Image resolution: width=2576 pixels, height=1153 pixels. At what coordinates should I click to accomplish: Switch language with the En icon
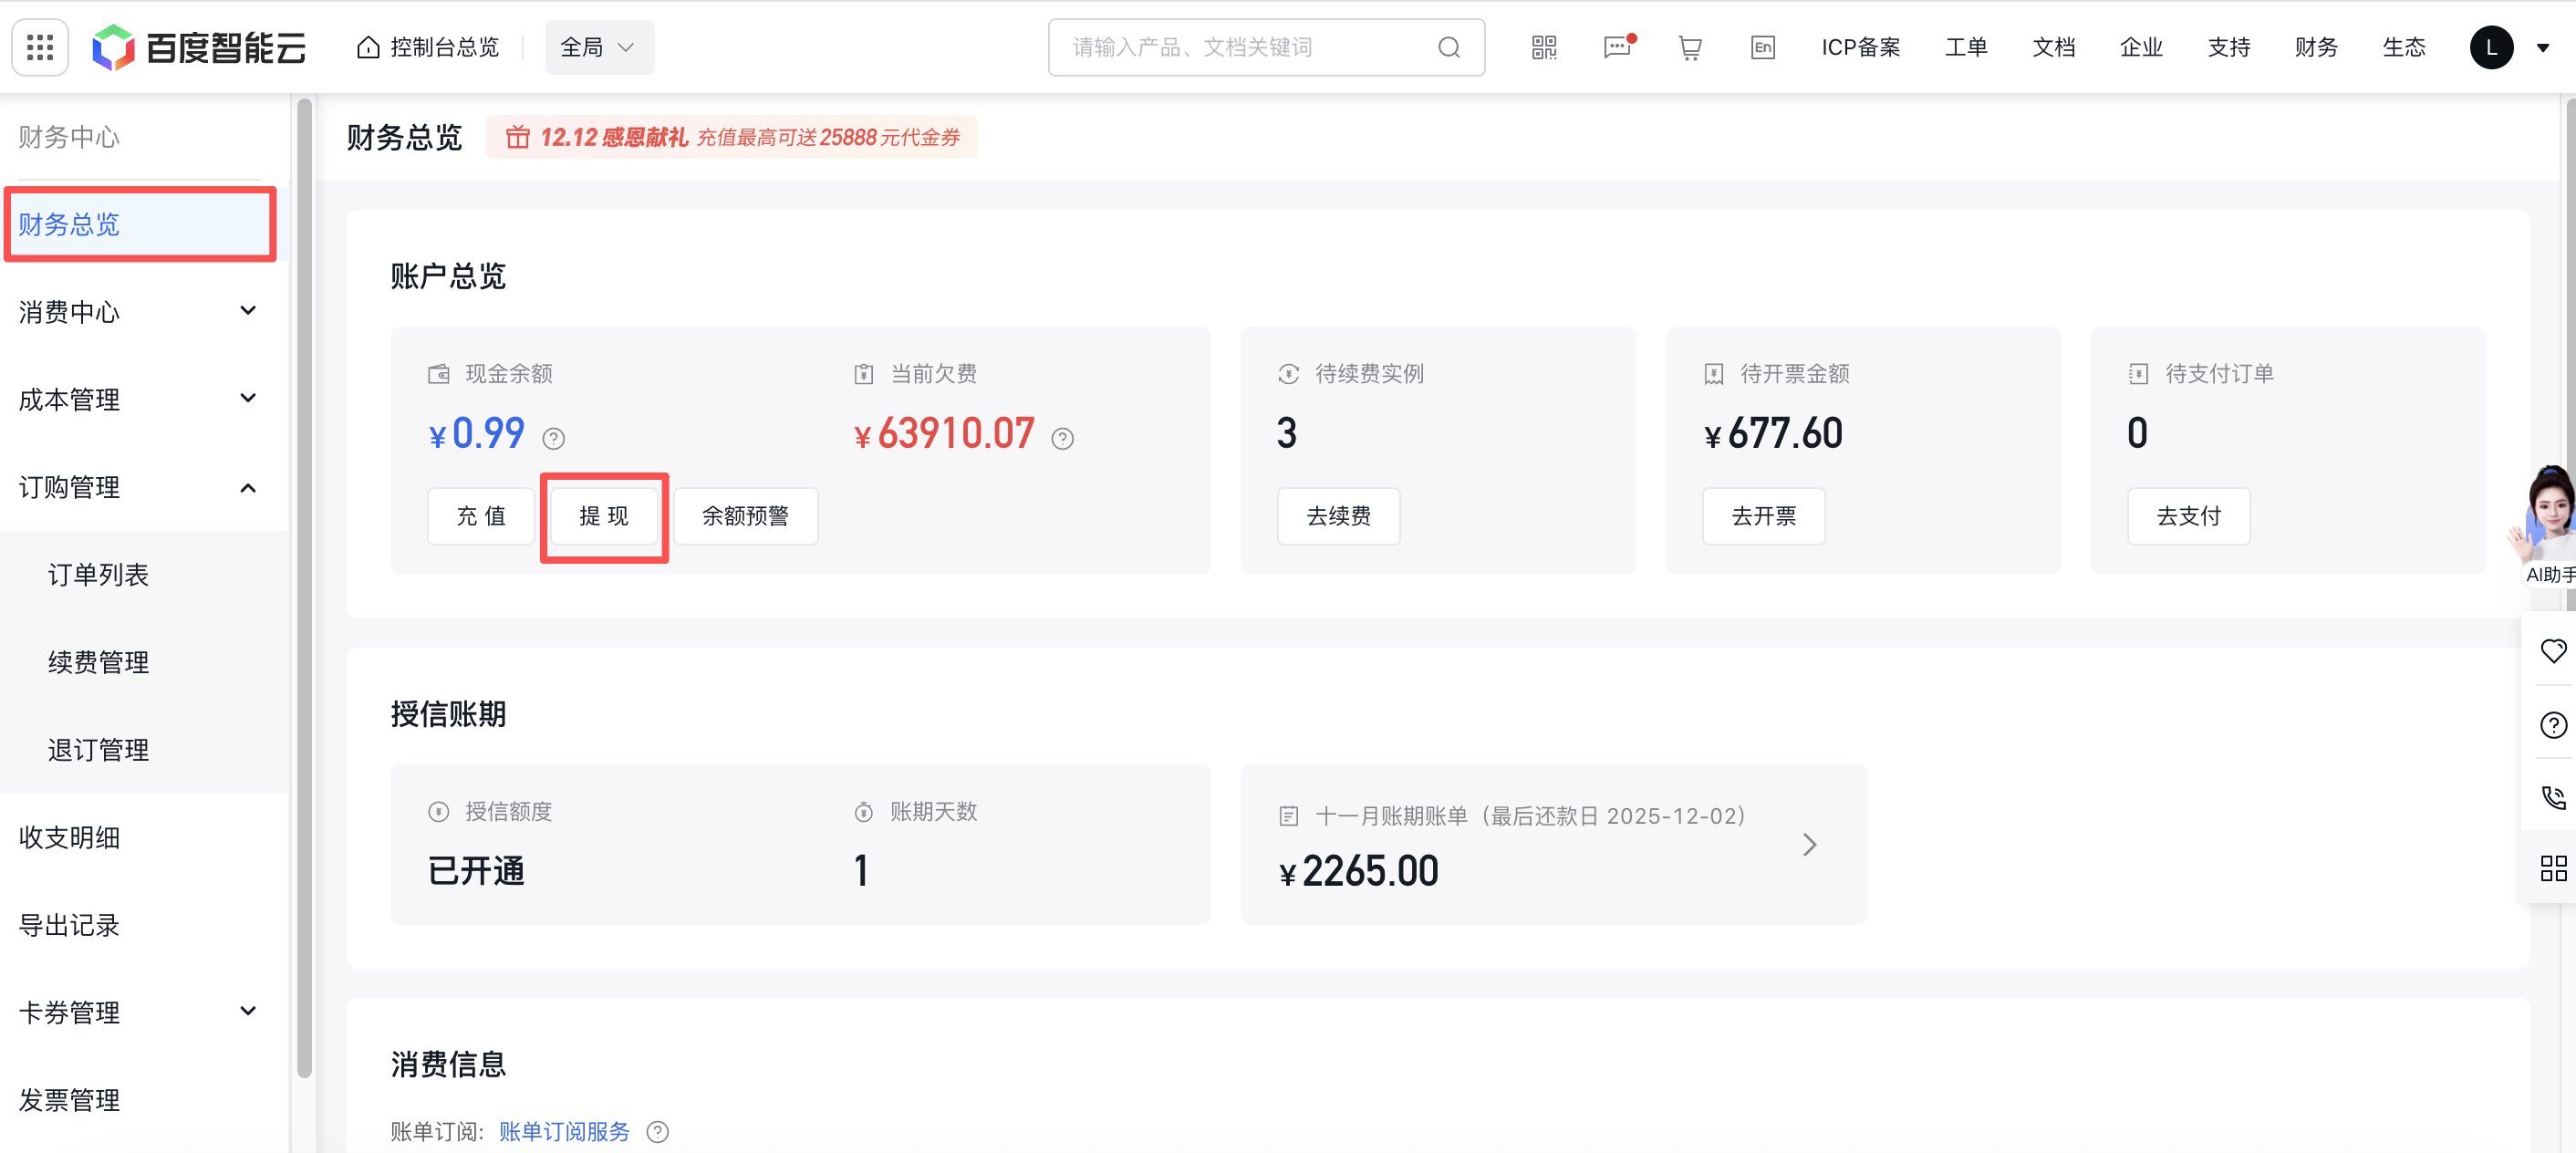pos(1762,47)
